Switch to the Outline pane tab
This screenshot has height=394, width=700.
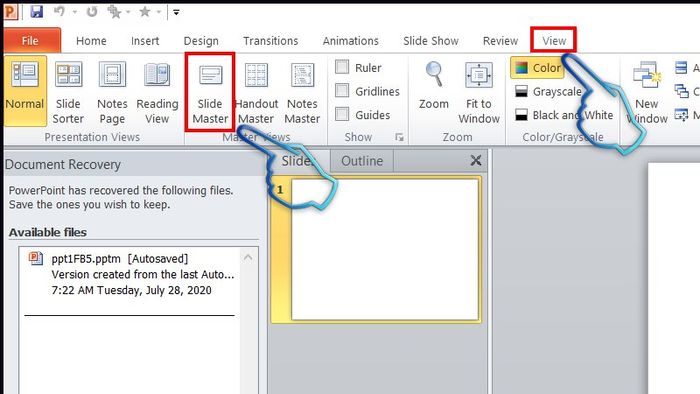pyautogui.click(x=362, y=161)
